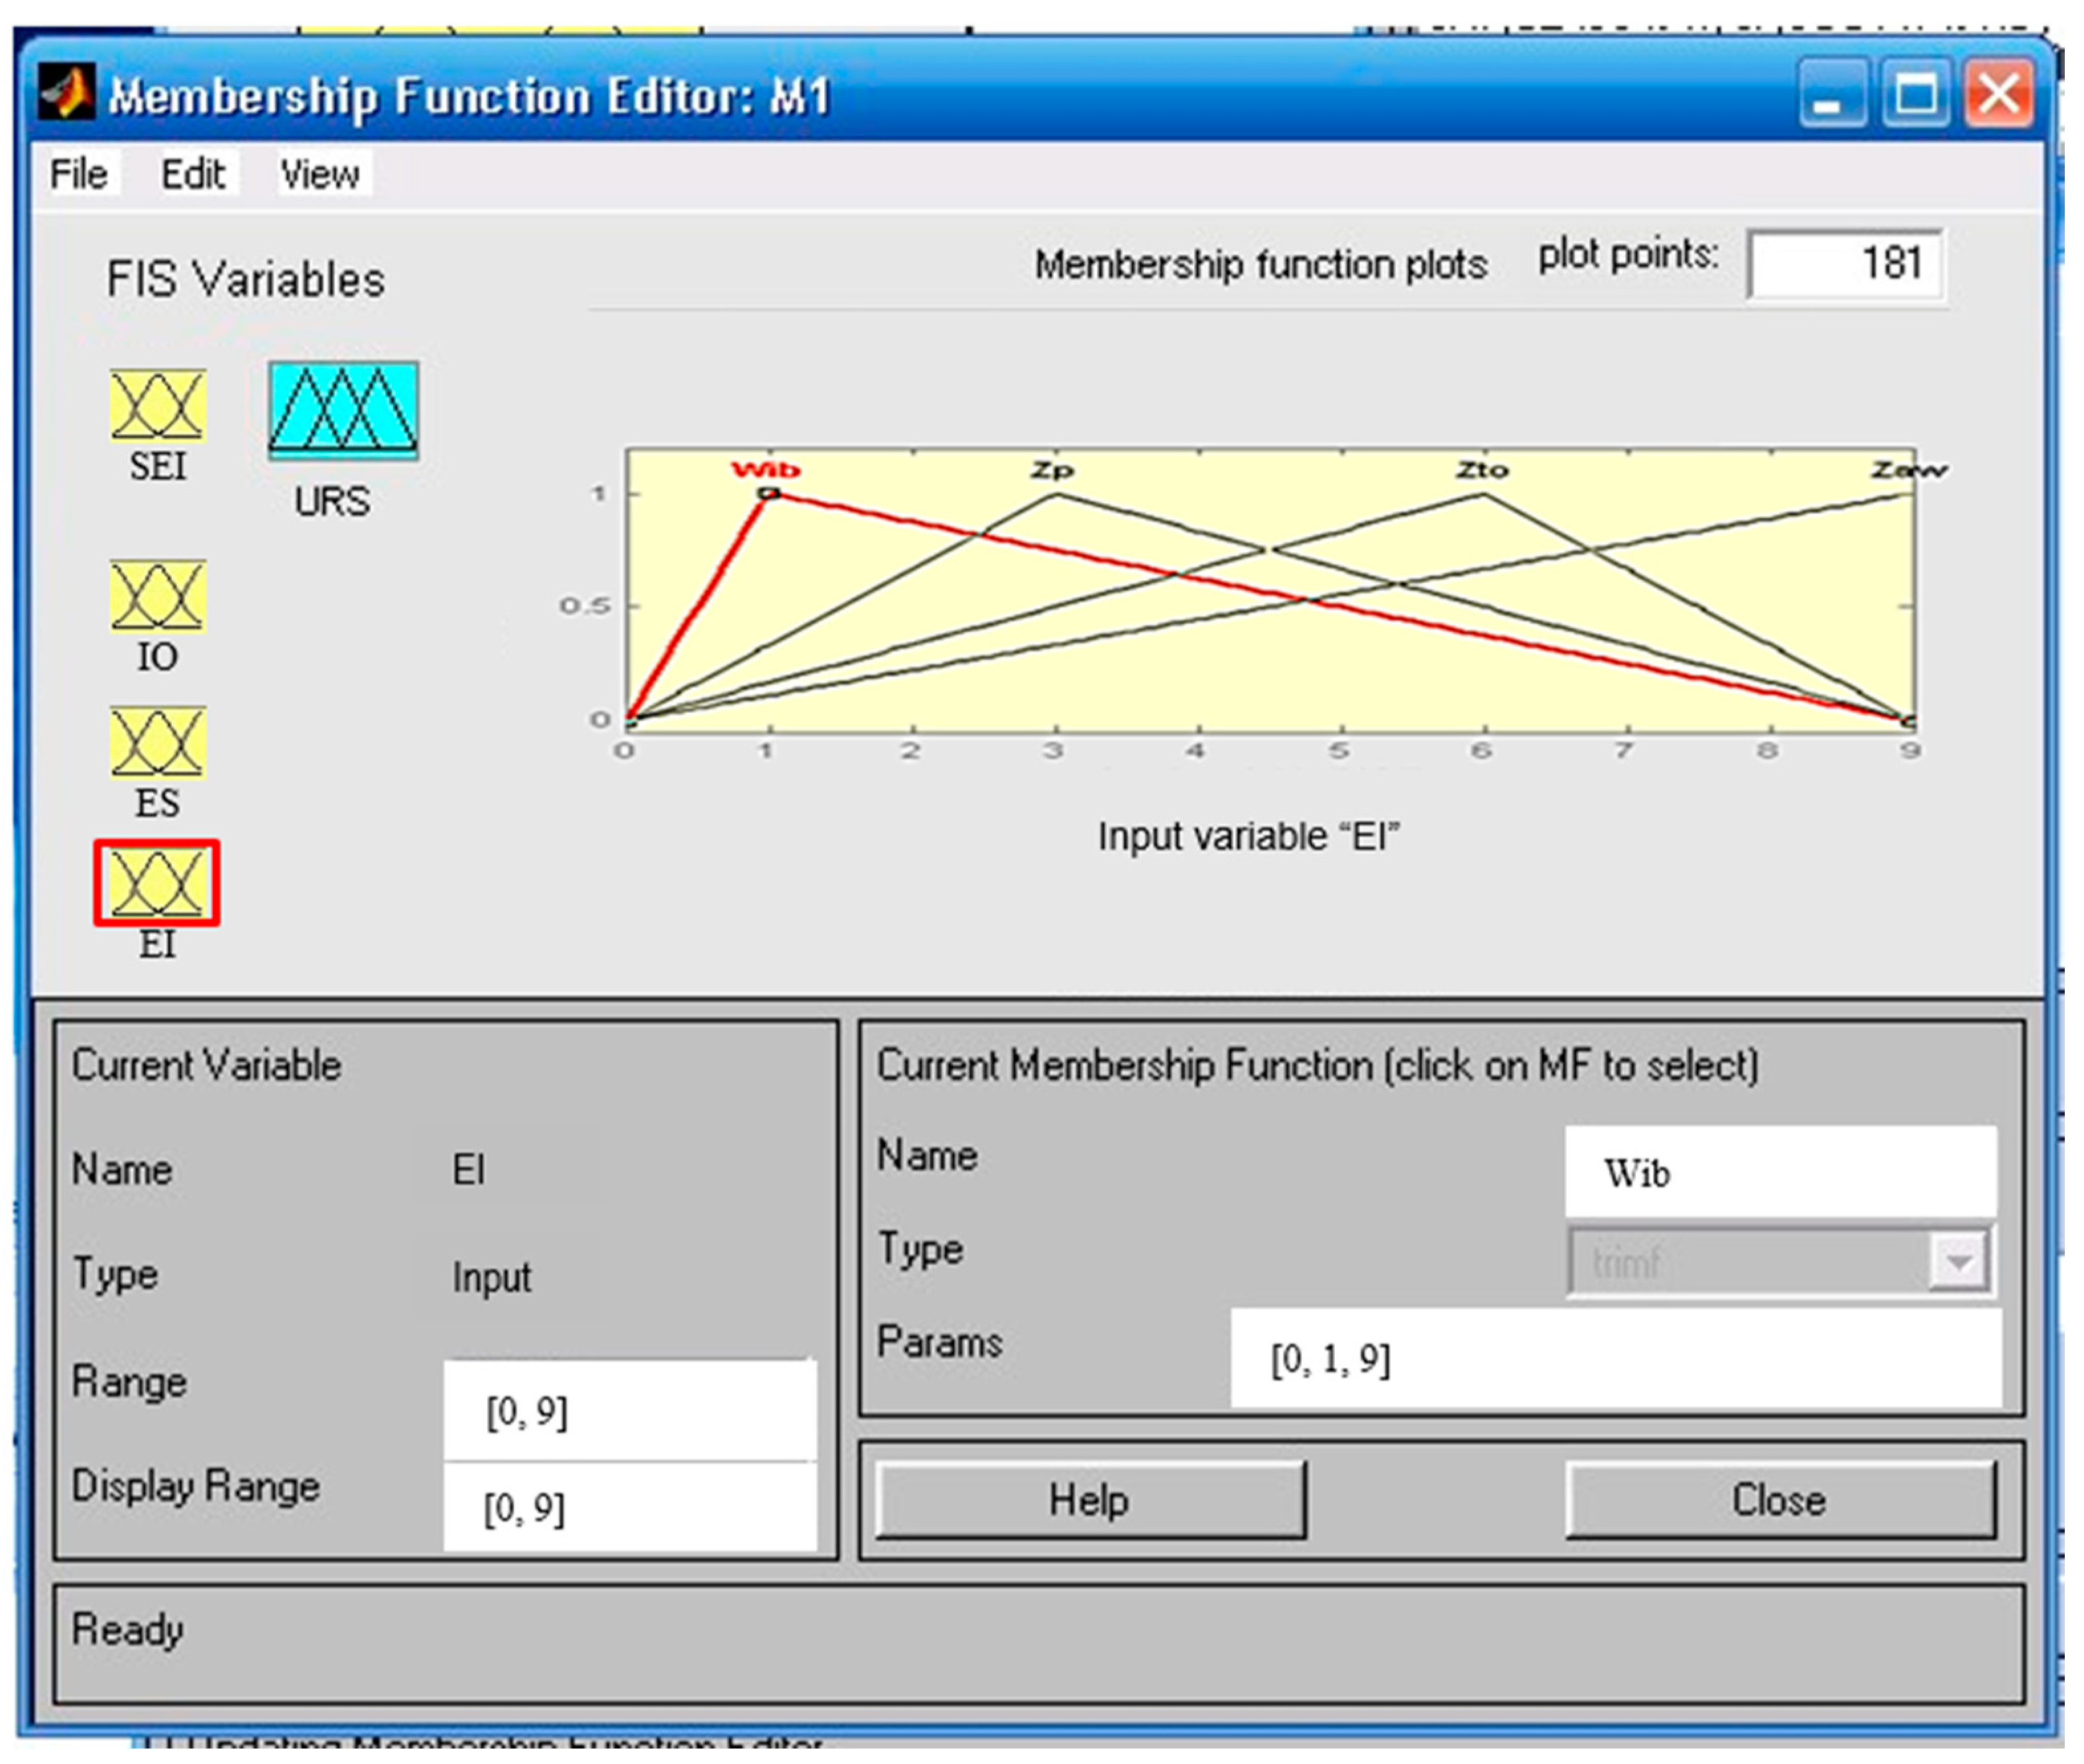Expand the membership function Type dropdown arrow

tap(1958, 1262)
